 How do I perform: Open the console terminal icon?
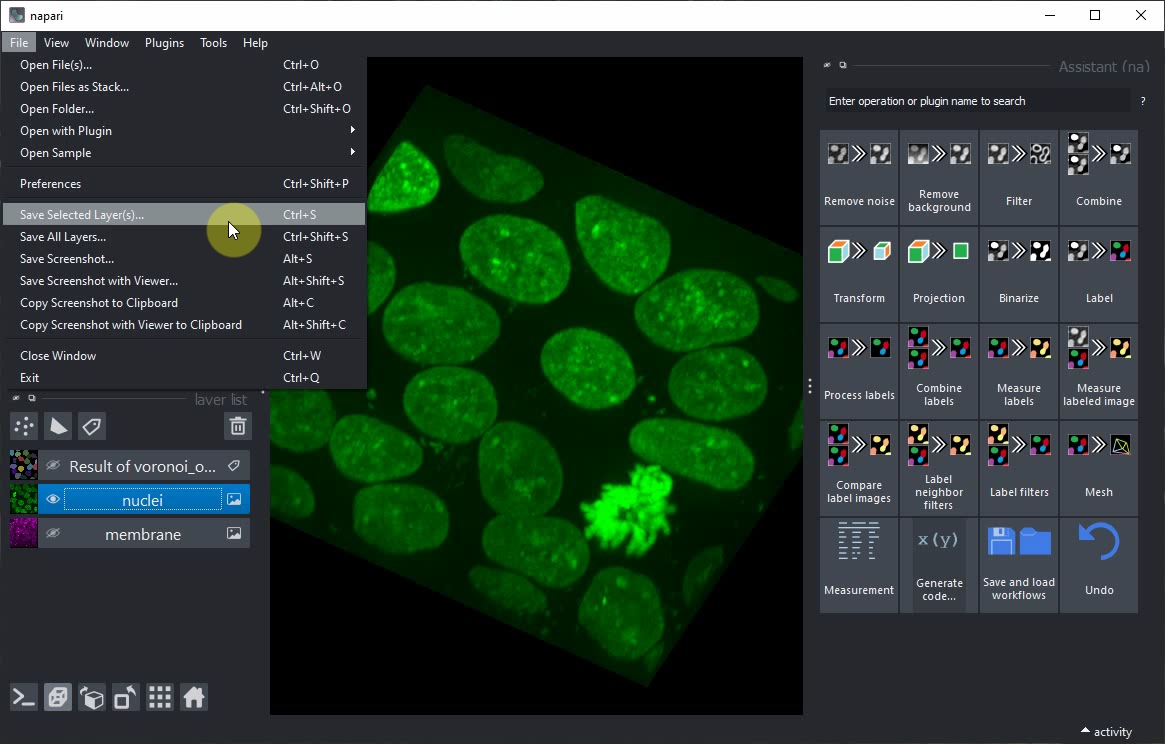pyautogui.click(x=24, y=698)
